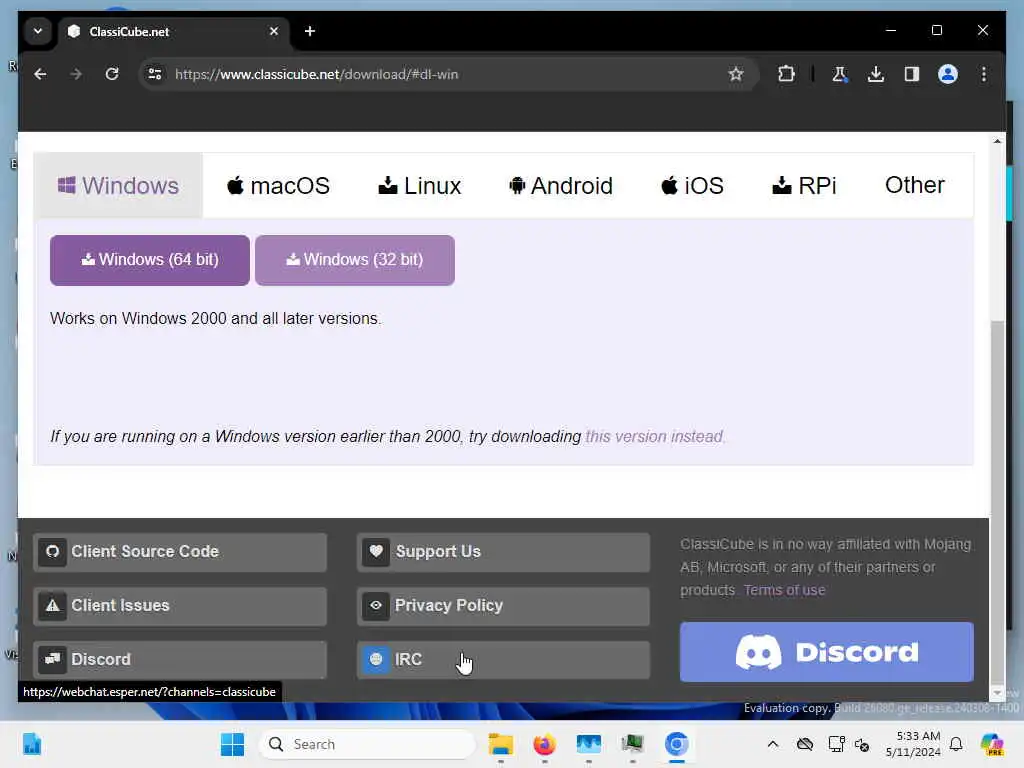Switch to the macOS tab
This screenshot has height=768, width=1024.
click(x=278, y=185)
